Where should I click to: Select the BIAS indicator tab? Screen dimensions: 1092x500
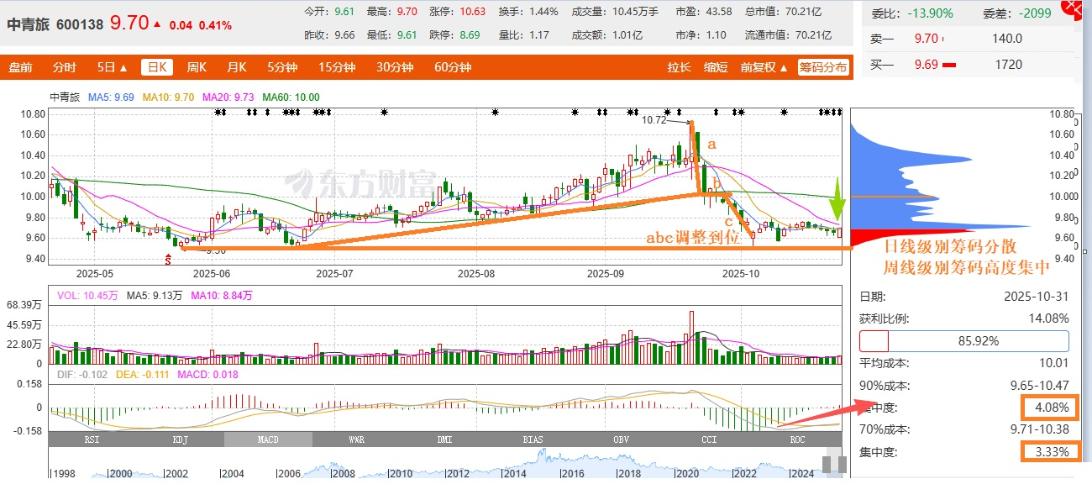click(532, 439)
